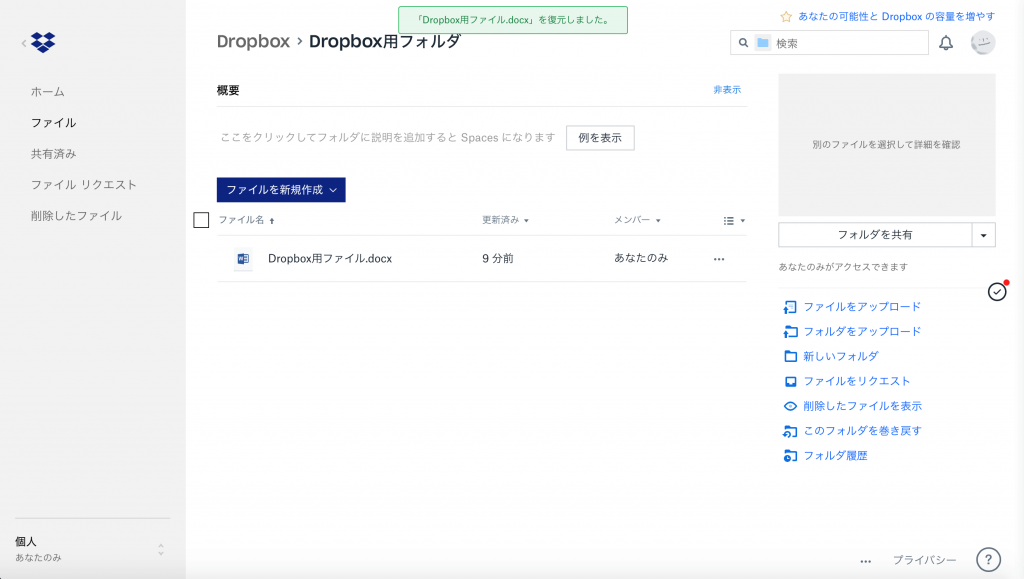Open ファイル リクエスト in the sidebar
The height and width of the screenshot is (579, 1024).
pyautogui.click(x=84, y=185)
